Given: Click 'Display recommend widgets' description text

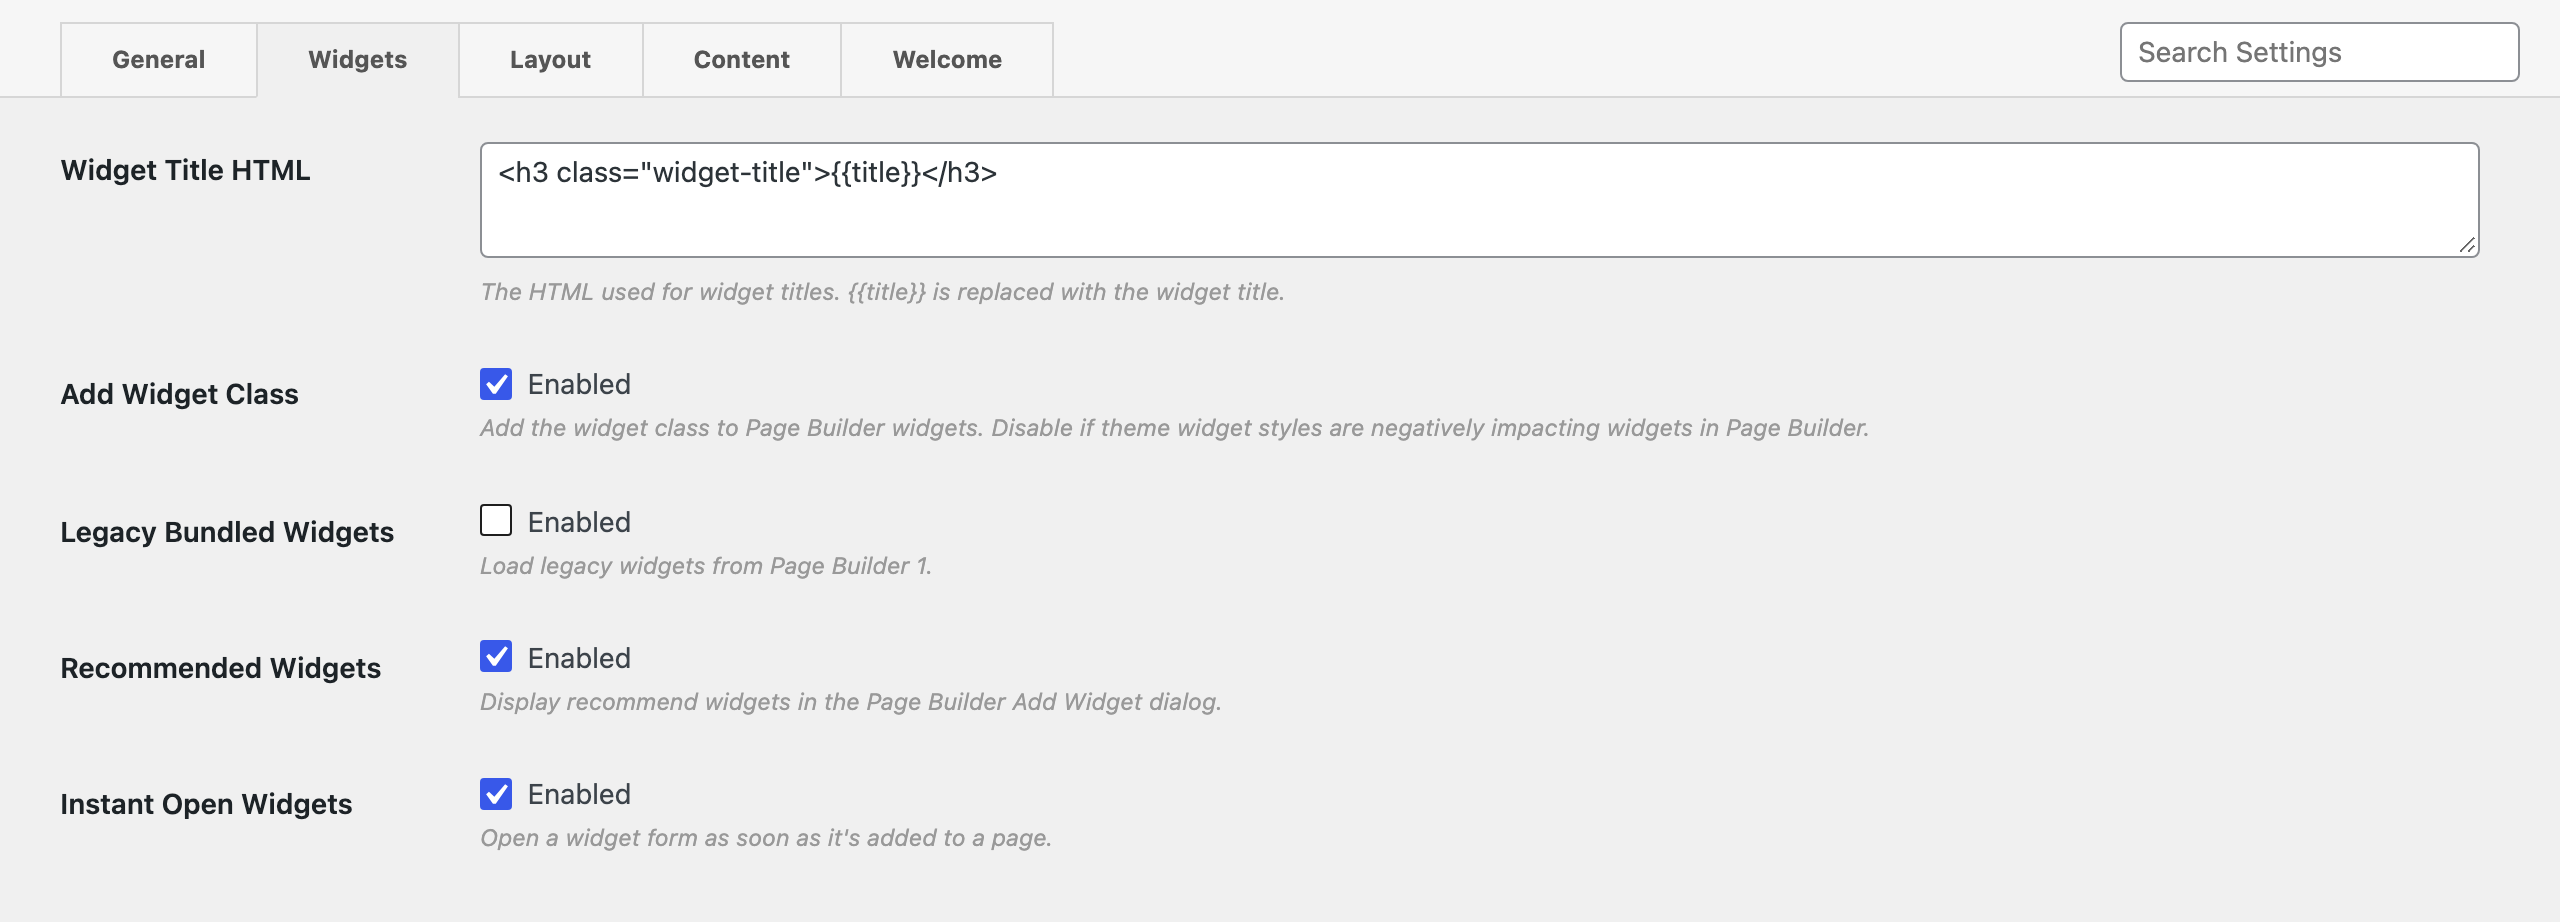Looking at the screenshot, I should coord(851,702).
